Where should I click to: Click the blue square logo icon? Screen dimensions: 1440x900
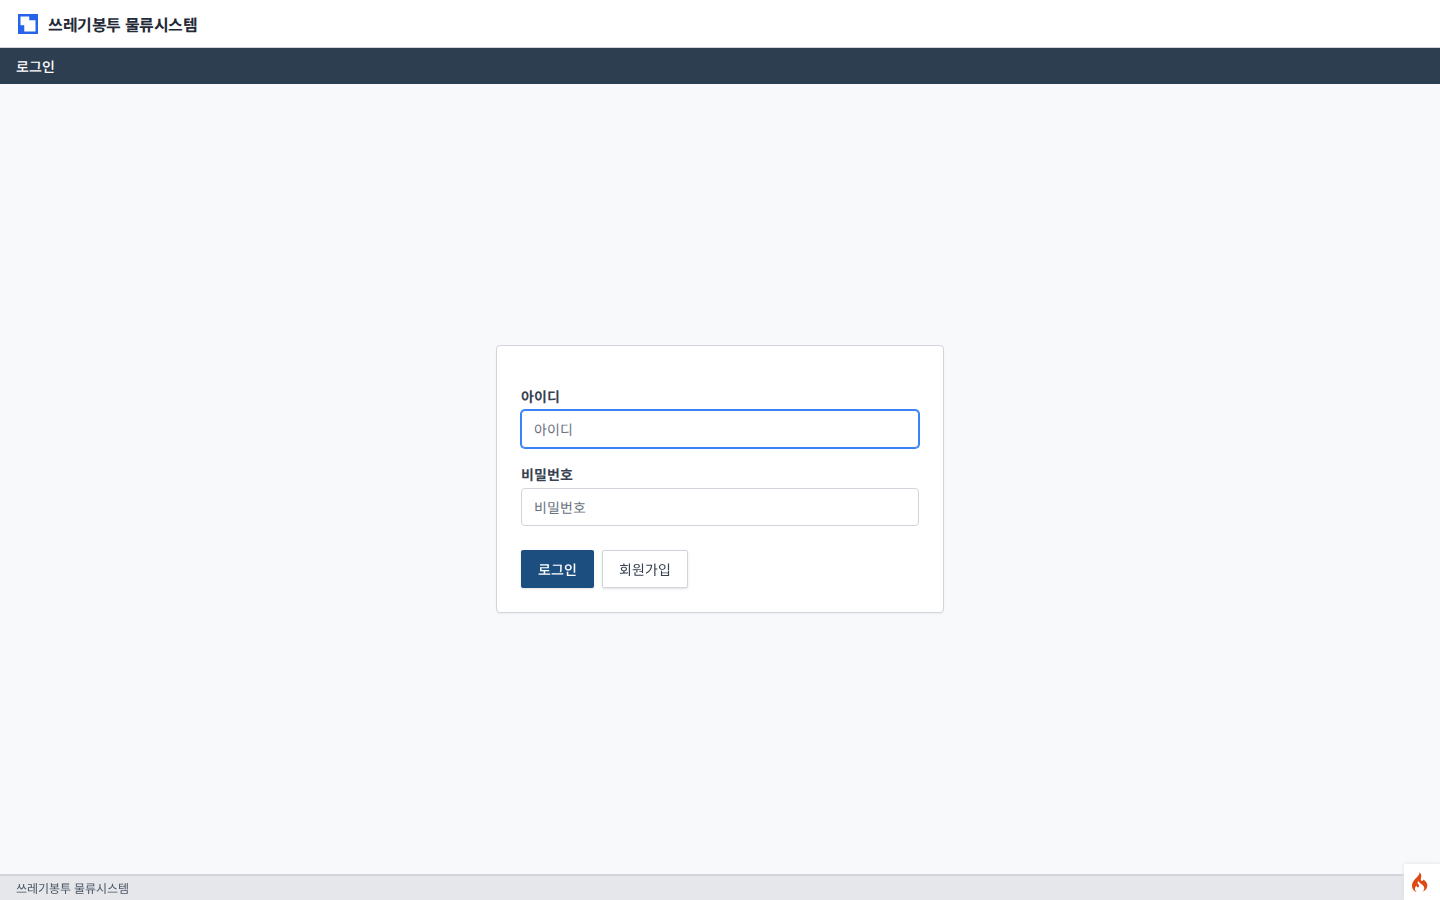pyautogui.click(x=28, y=24)
